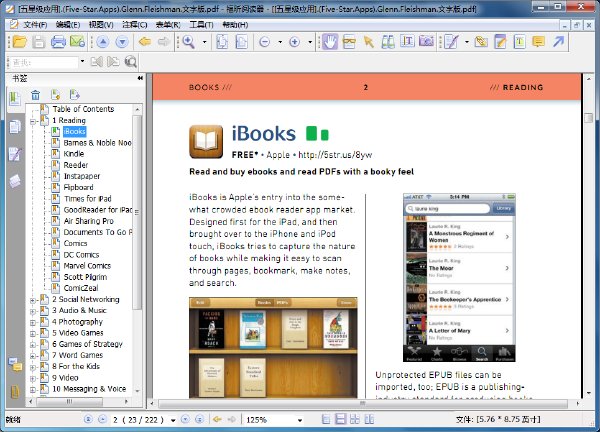Open the Table of Contents bookmark
Image resolution: width=600 pixels, height=432 pixels.
[83, 109]
